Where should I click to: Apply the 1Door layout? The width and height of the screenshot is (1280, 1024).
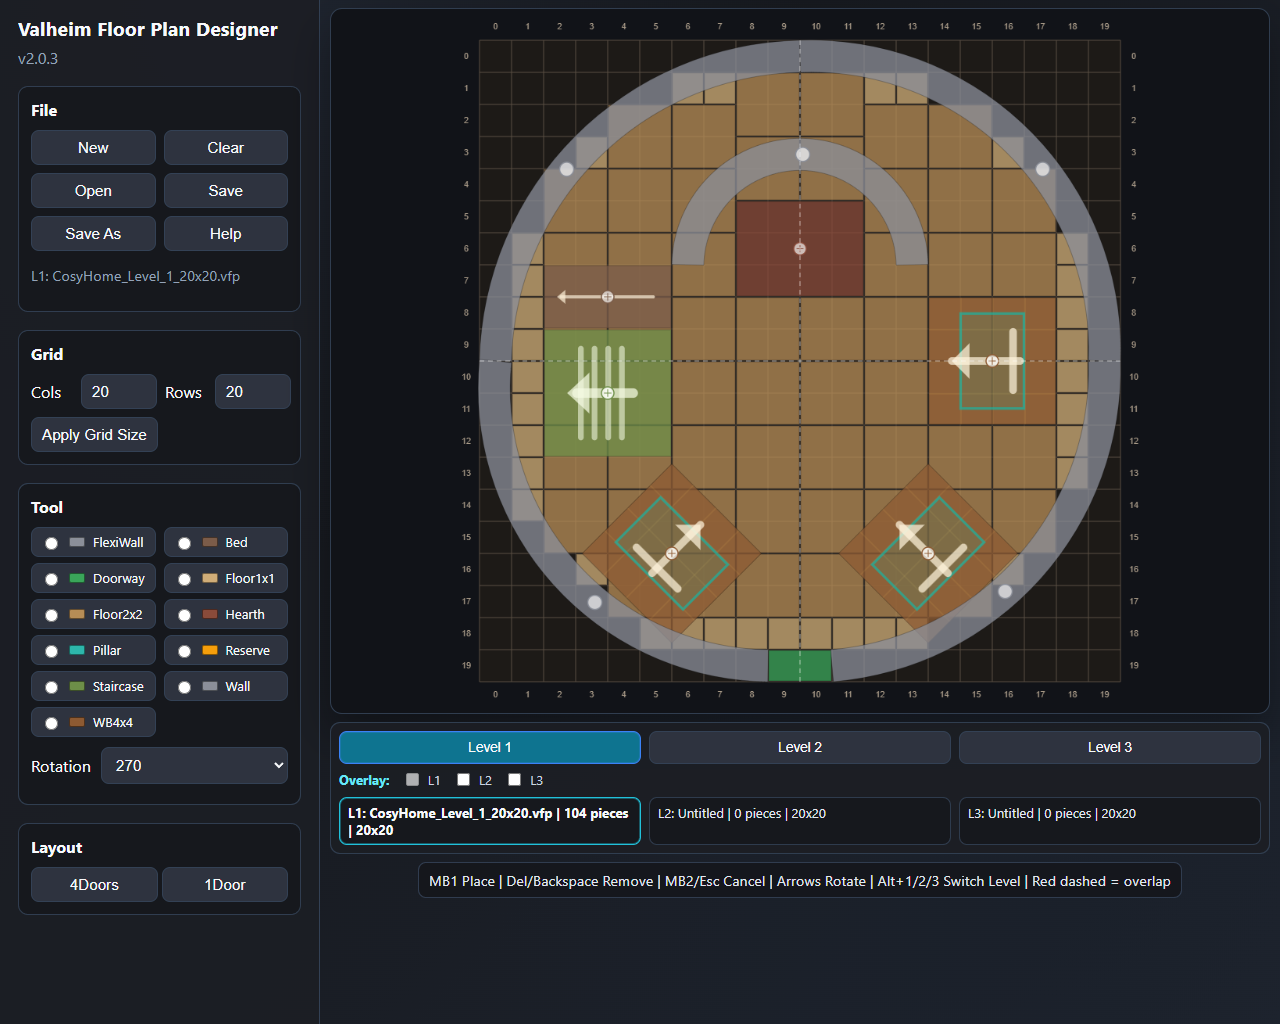[x=225, y=885]
